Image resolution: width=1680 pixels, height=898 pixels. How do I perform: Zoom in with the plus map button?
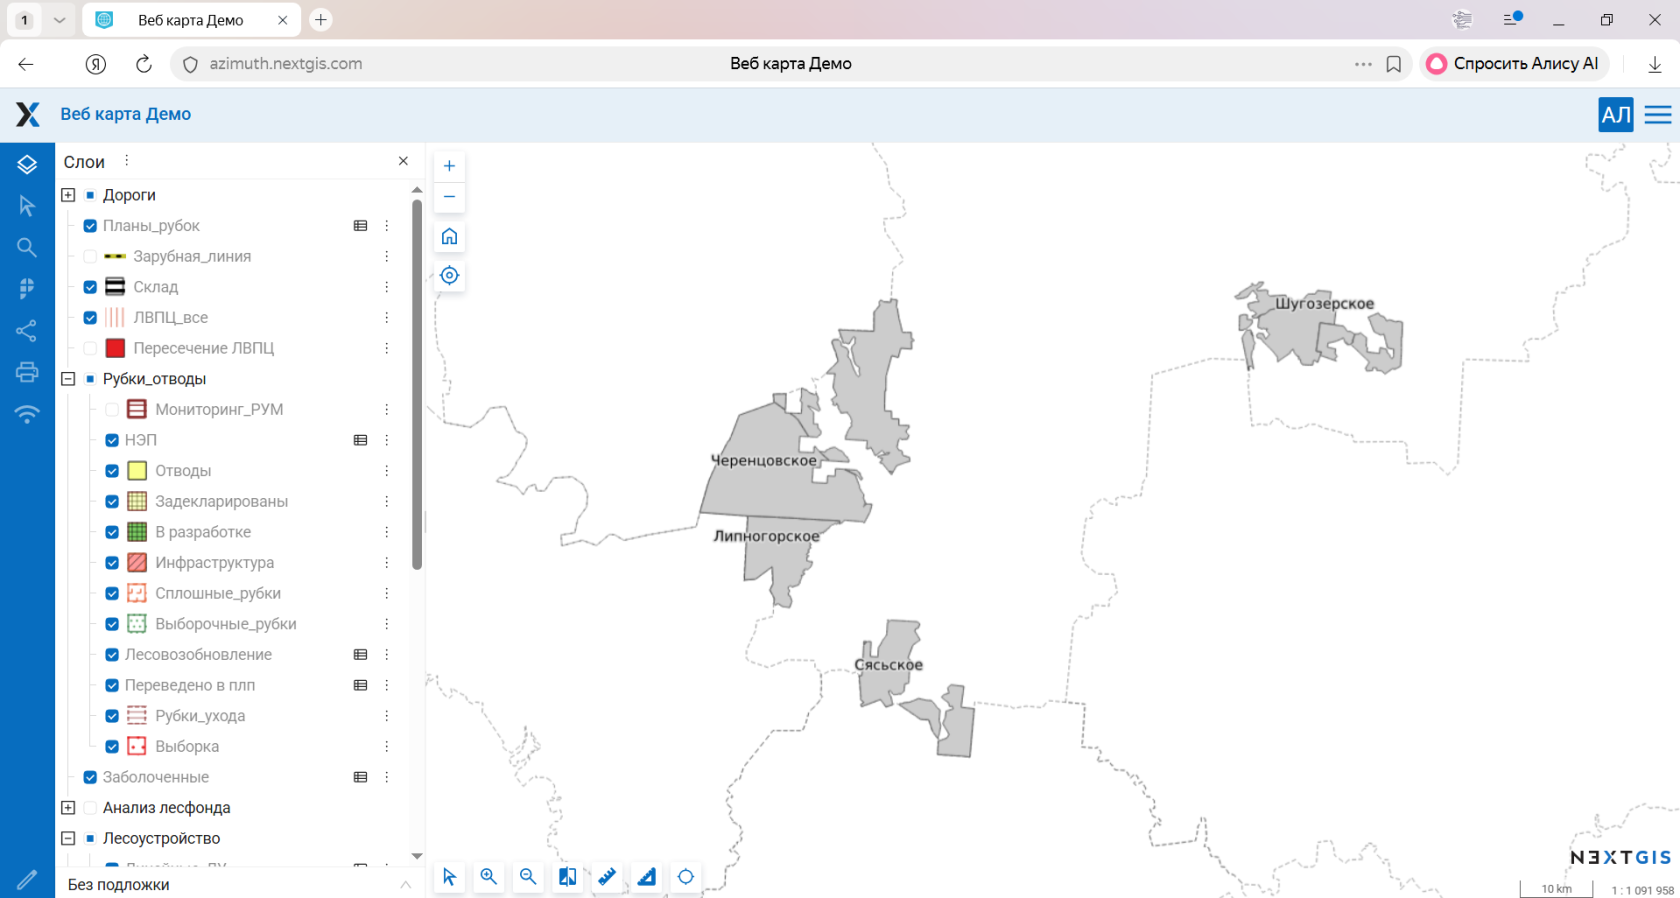point(449,166)
